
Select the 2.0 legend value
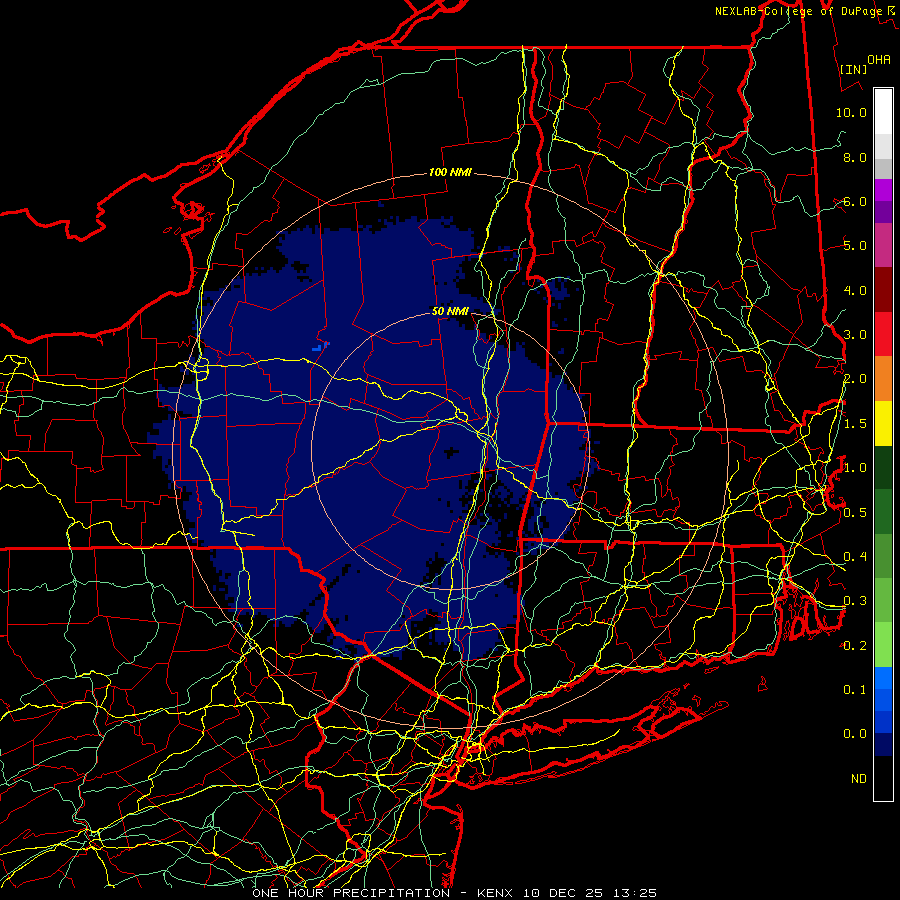point(855,379)
